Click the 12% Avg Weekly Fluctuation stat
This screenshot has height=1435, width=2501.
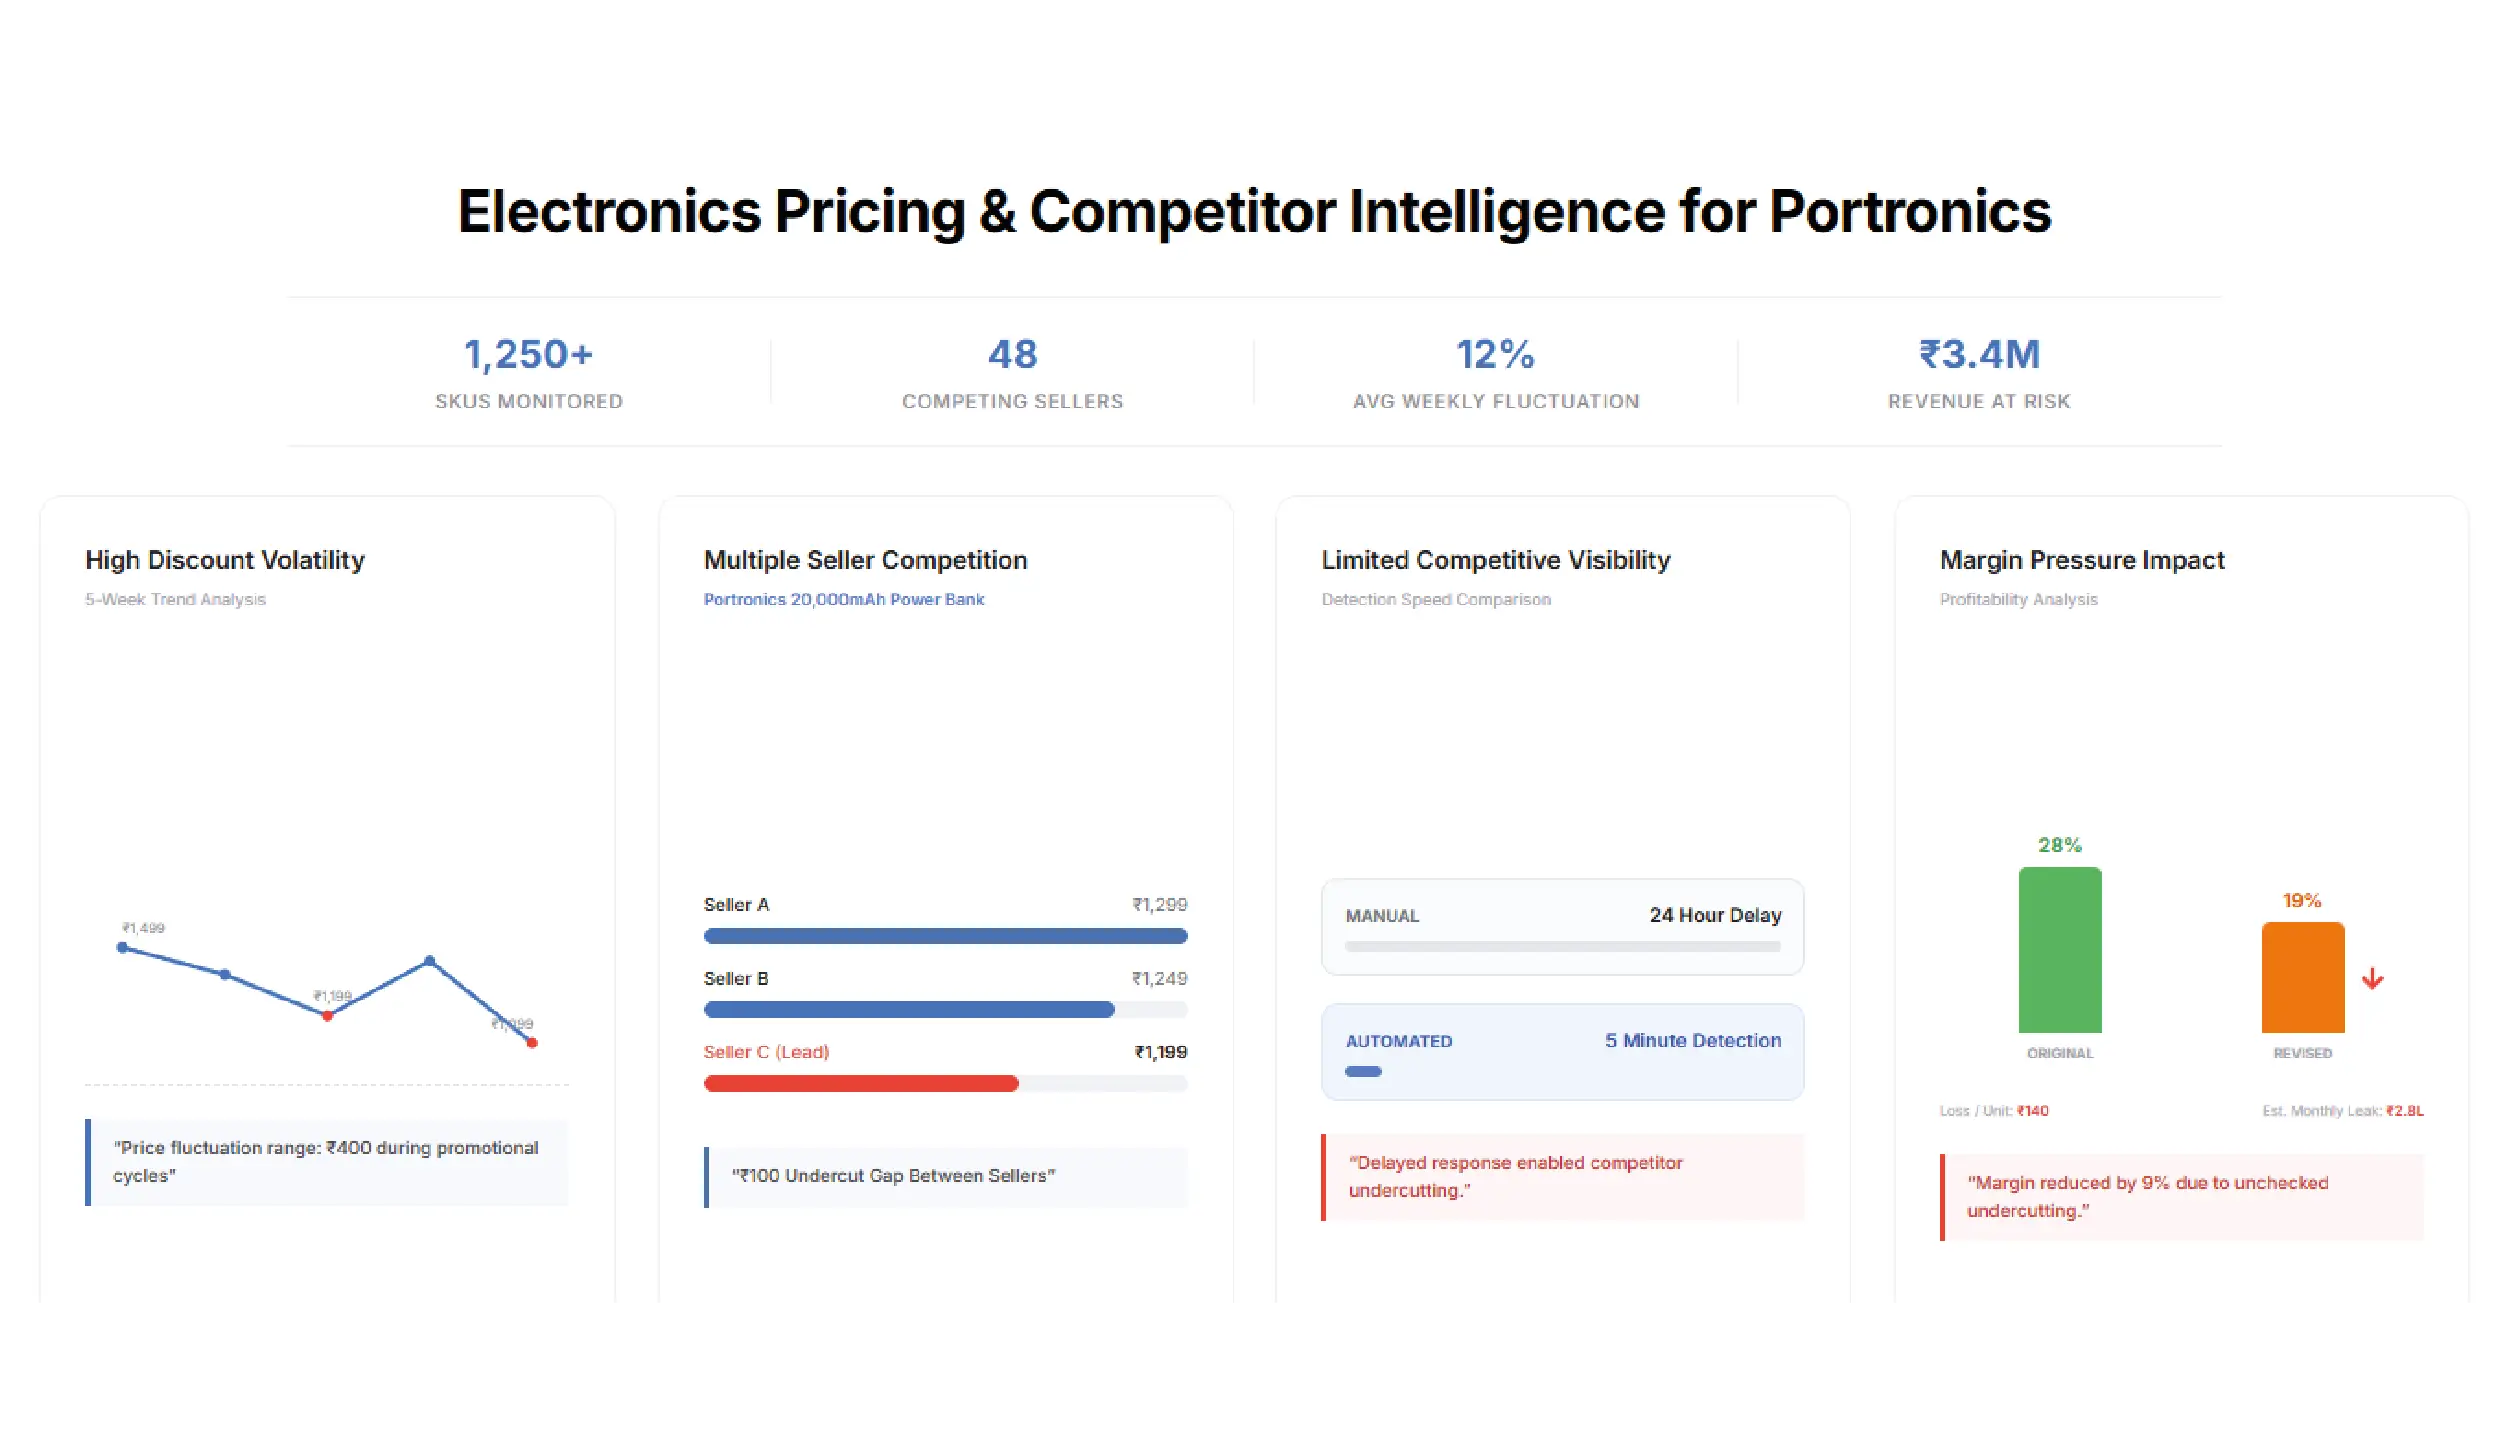pos(1496,372)
